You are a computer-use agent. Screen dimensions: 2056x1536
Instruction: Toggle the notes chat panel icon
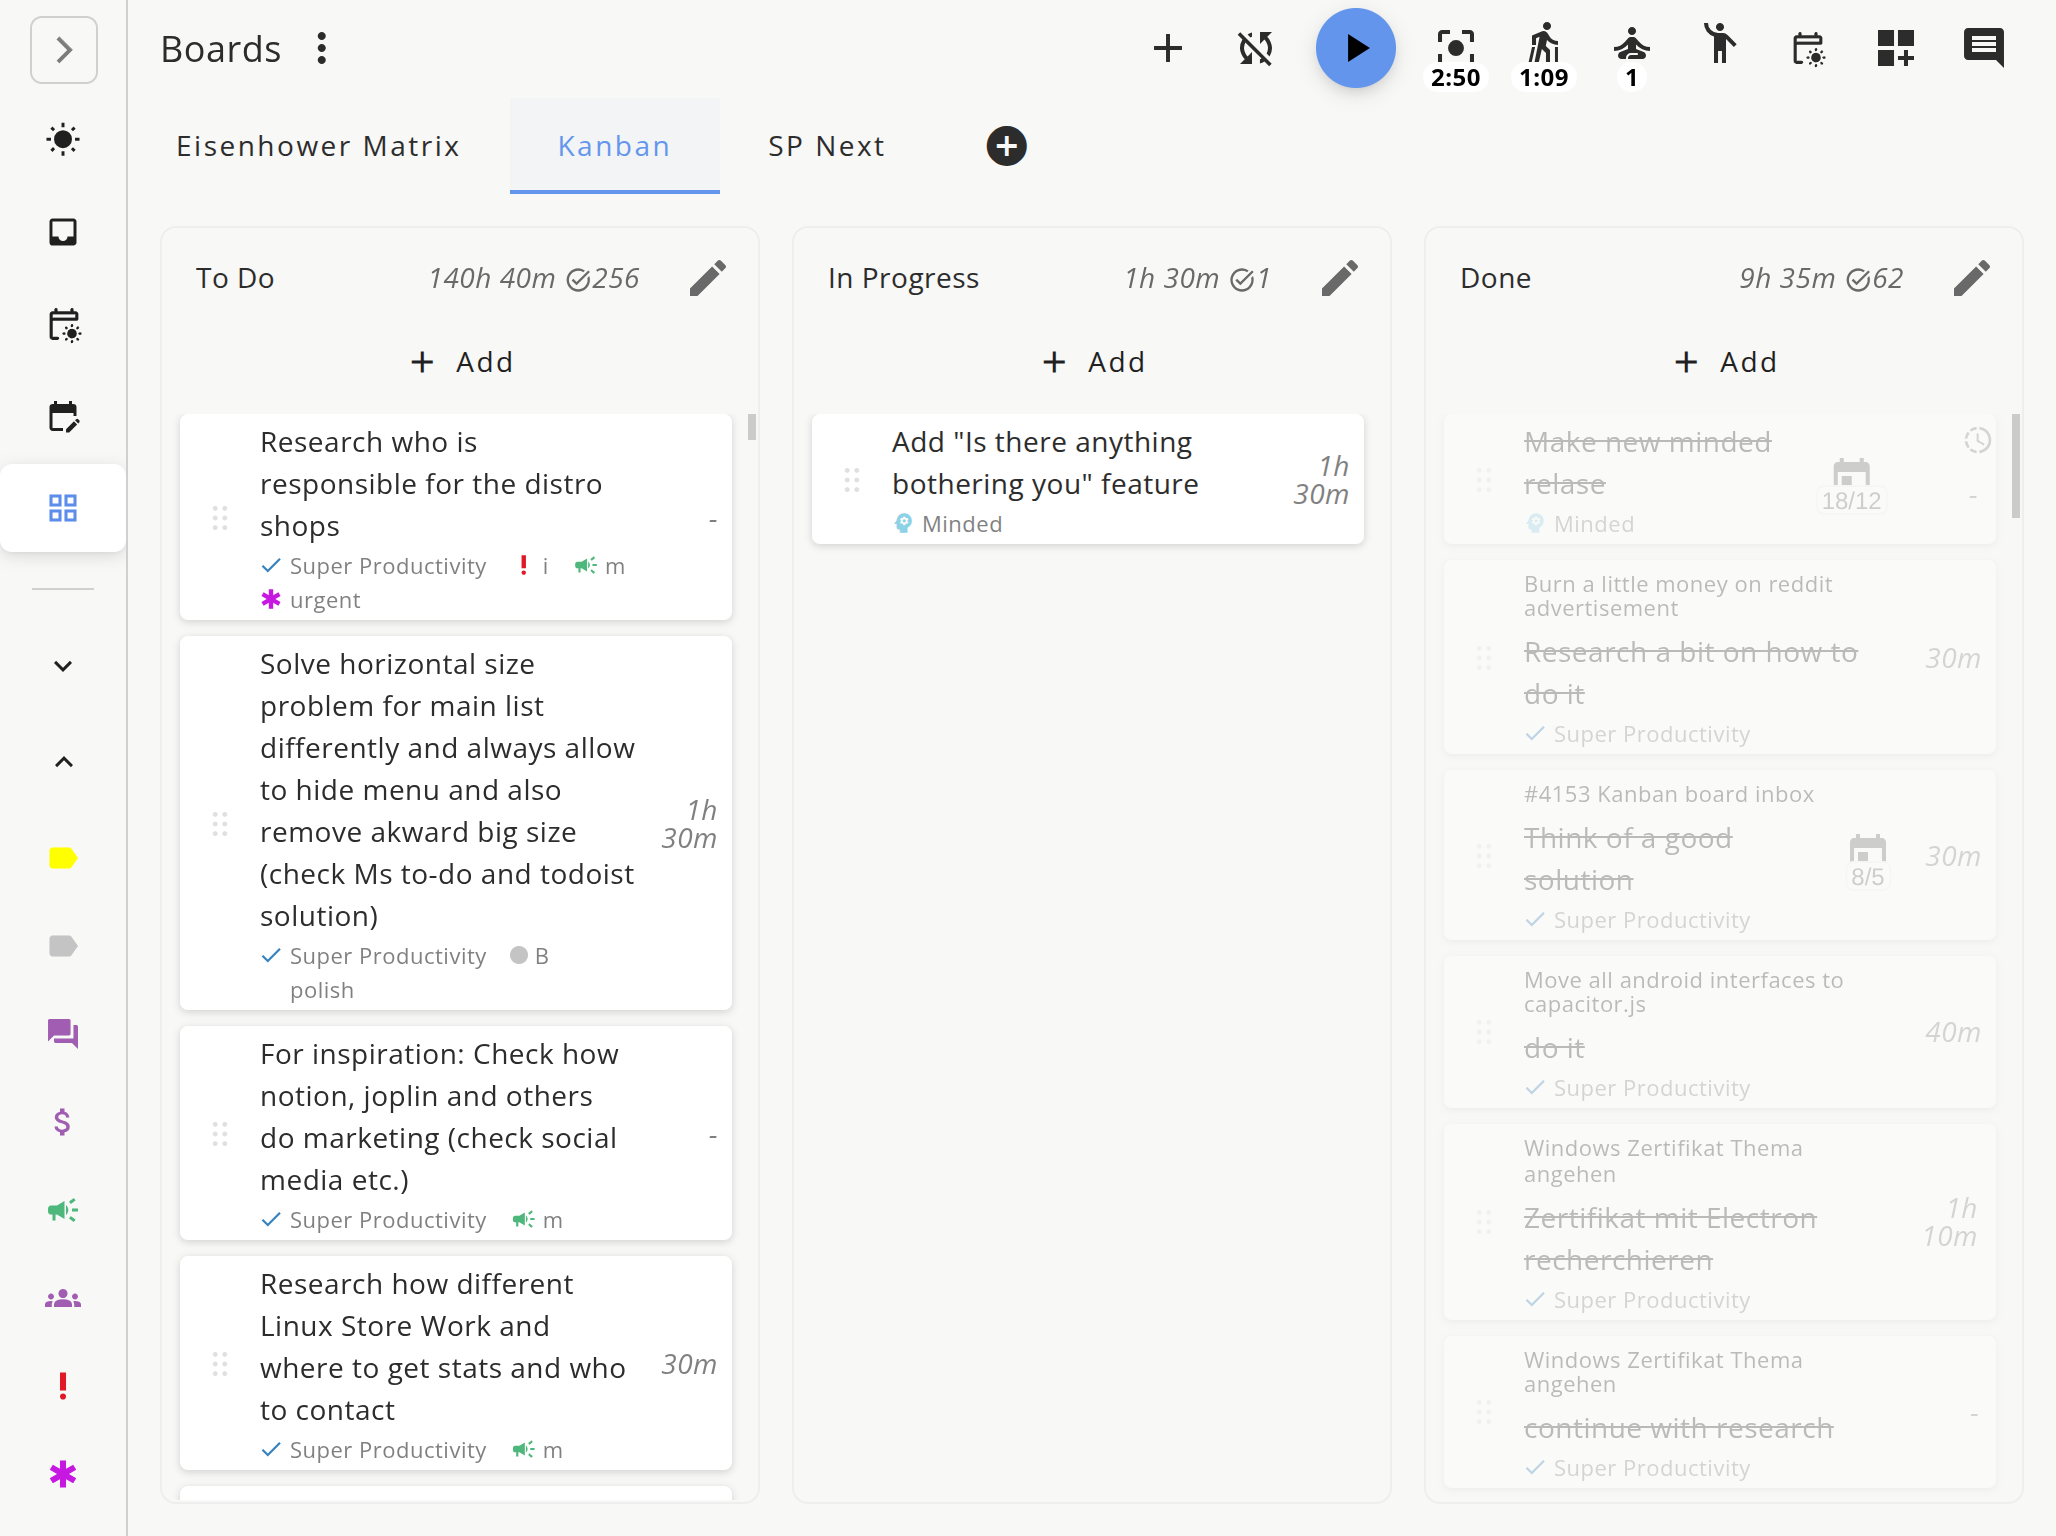pyautogui.click(x=1984, y=48)
